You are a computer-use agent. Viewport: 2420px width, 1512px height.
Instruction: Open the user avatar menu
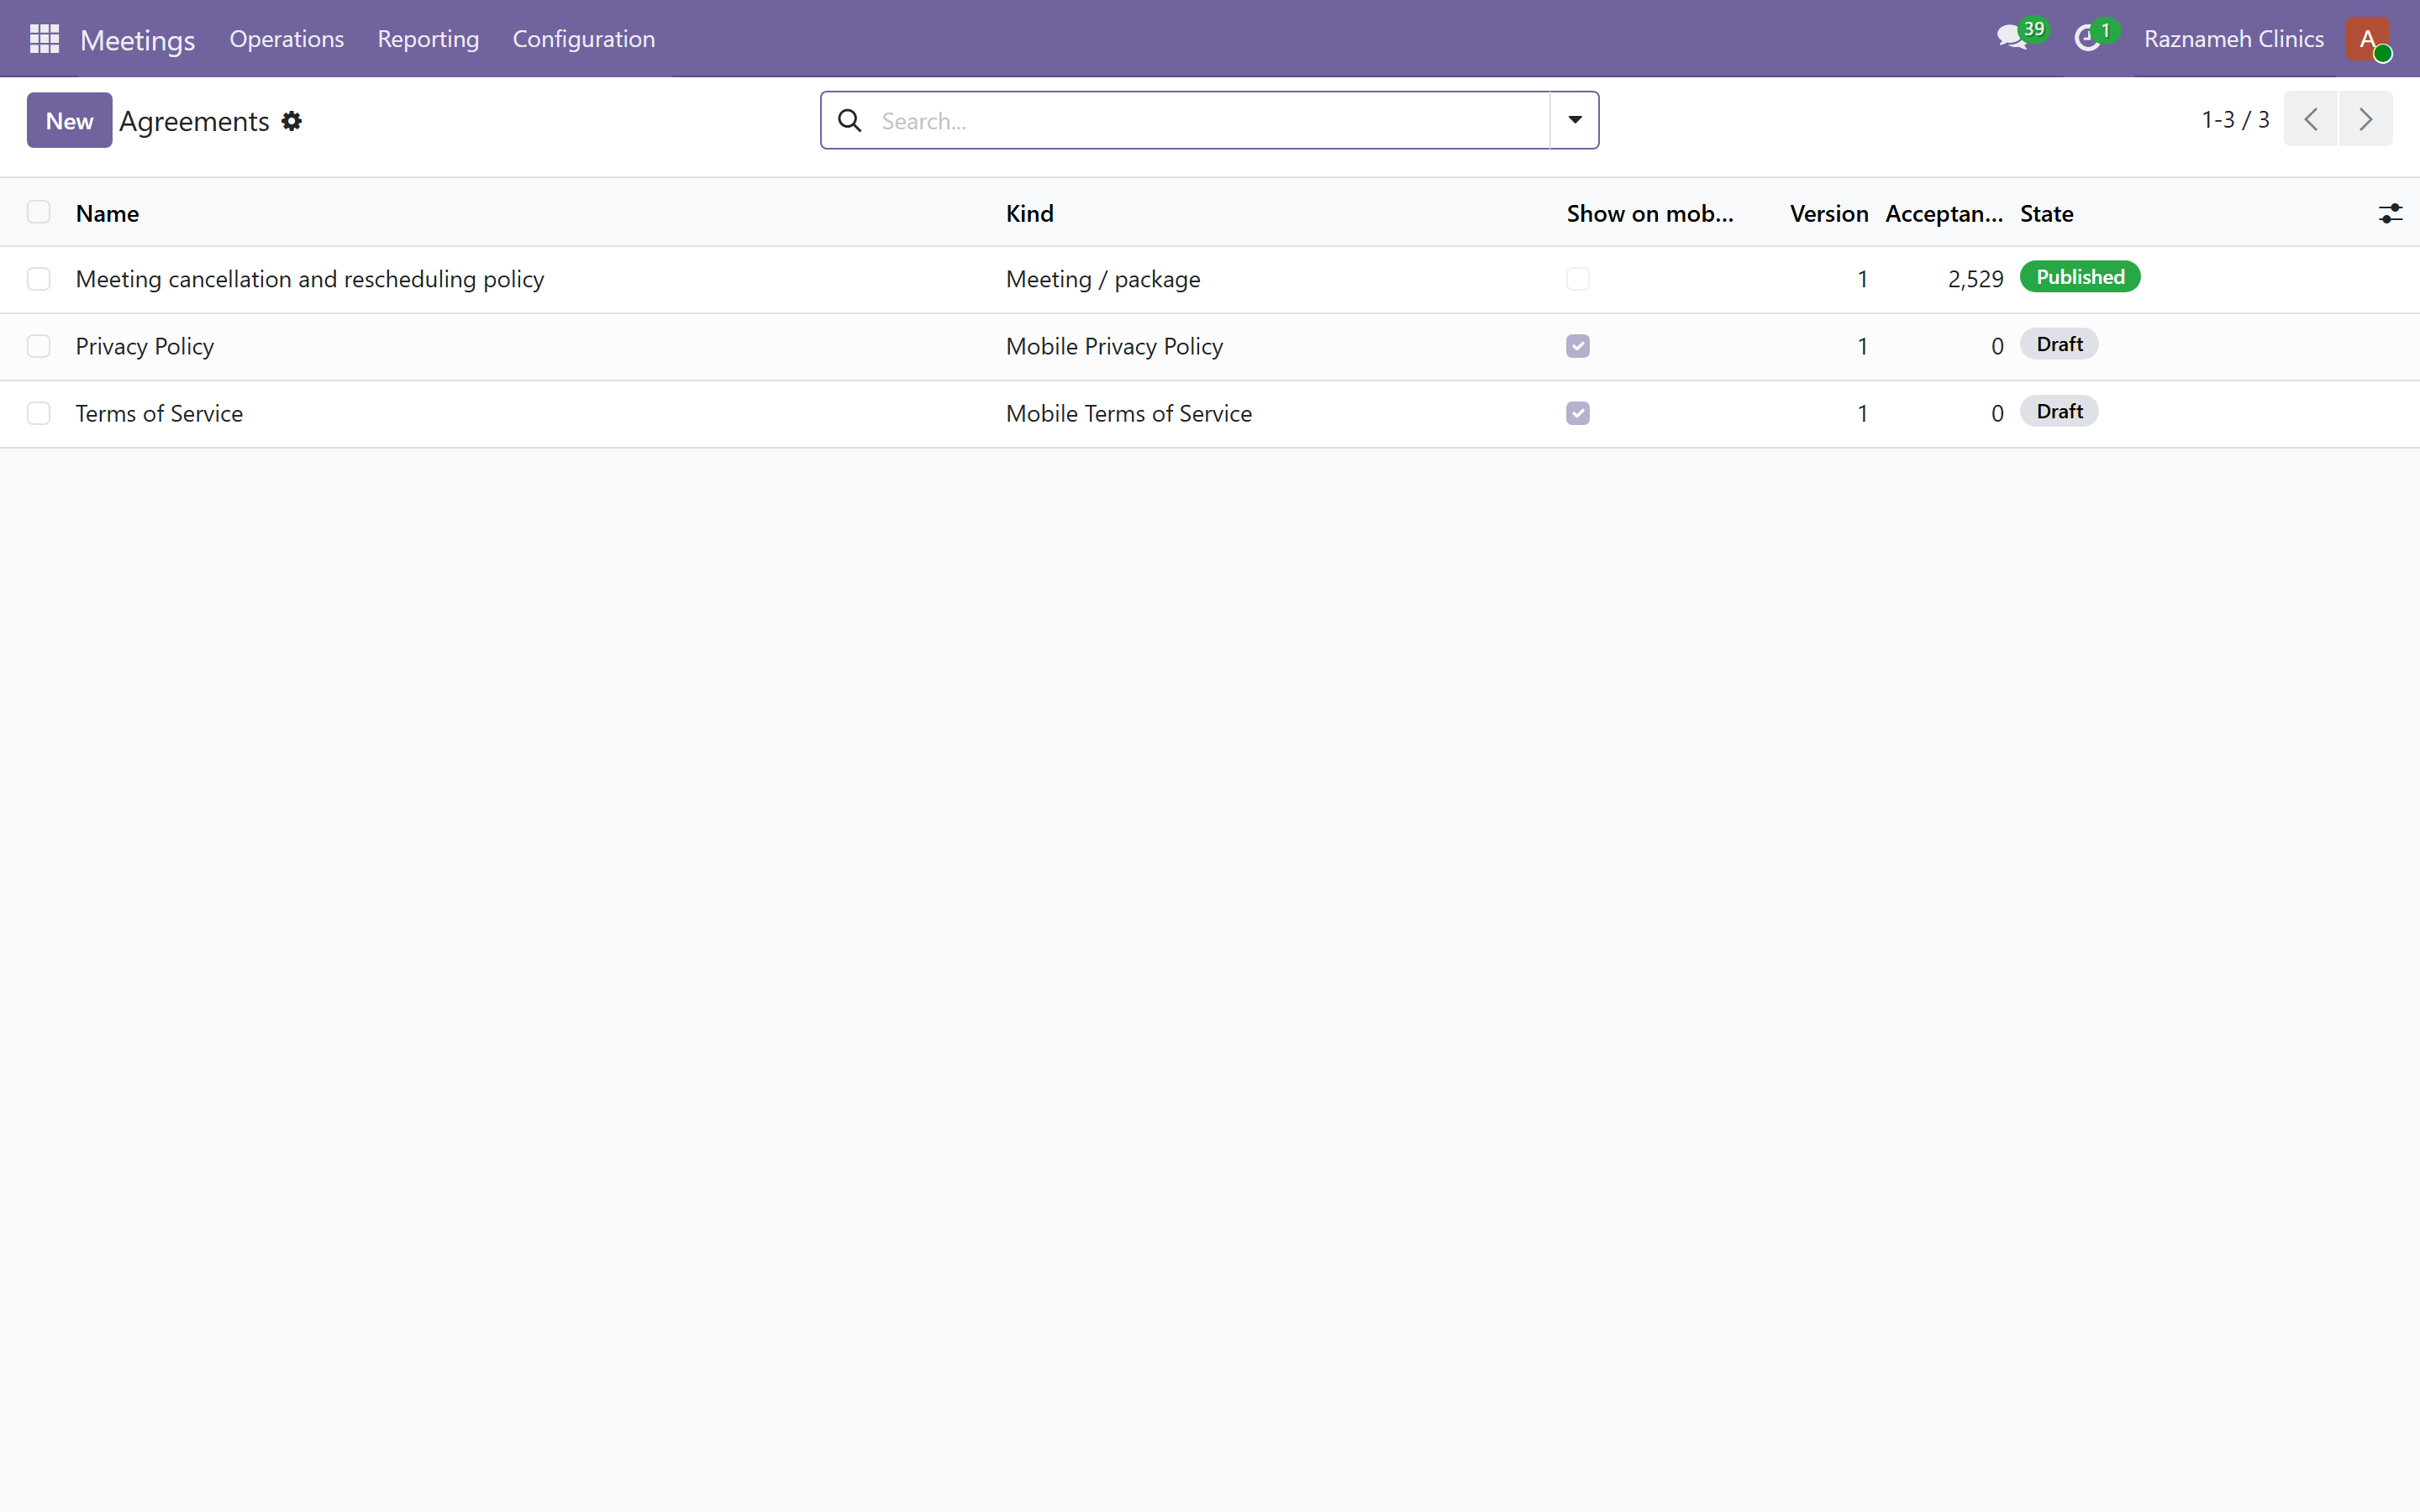pyautogui.click(x=2368, y=39)
